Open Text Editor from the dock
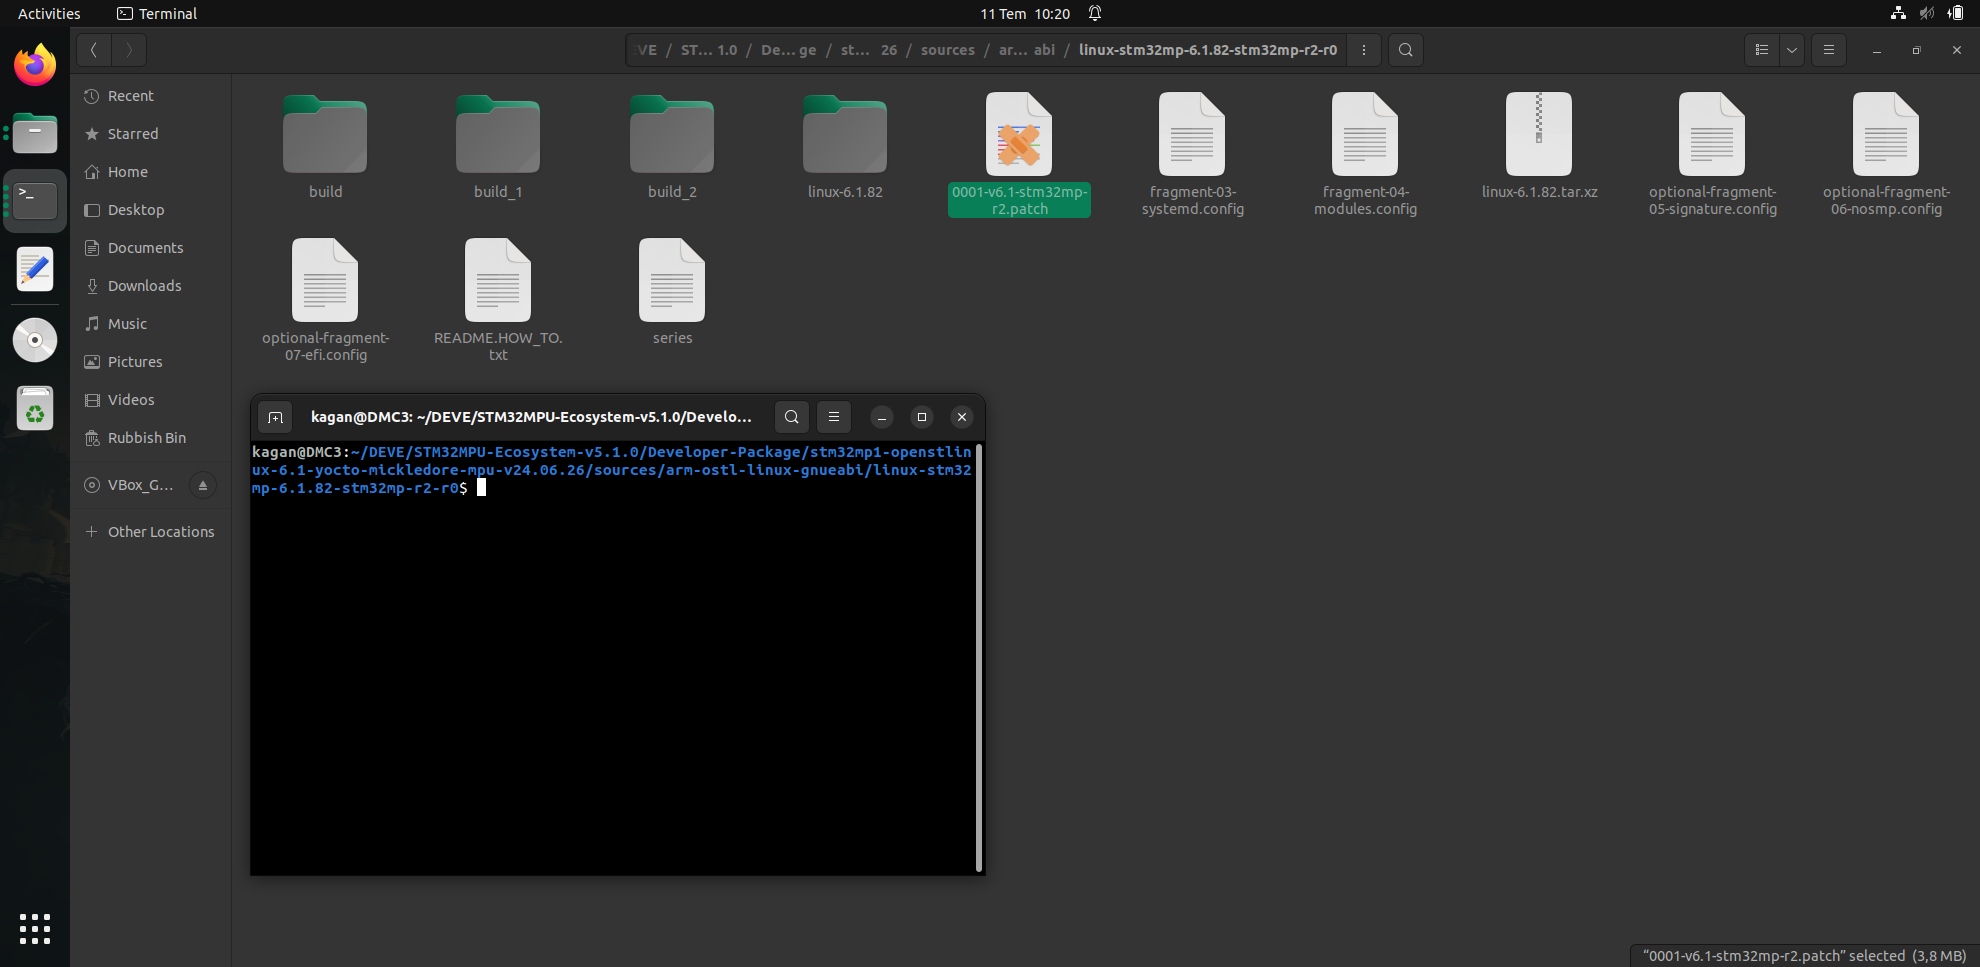The width and height of the screenshot is (1980, 967). (34, 269)
